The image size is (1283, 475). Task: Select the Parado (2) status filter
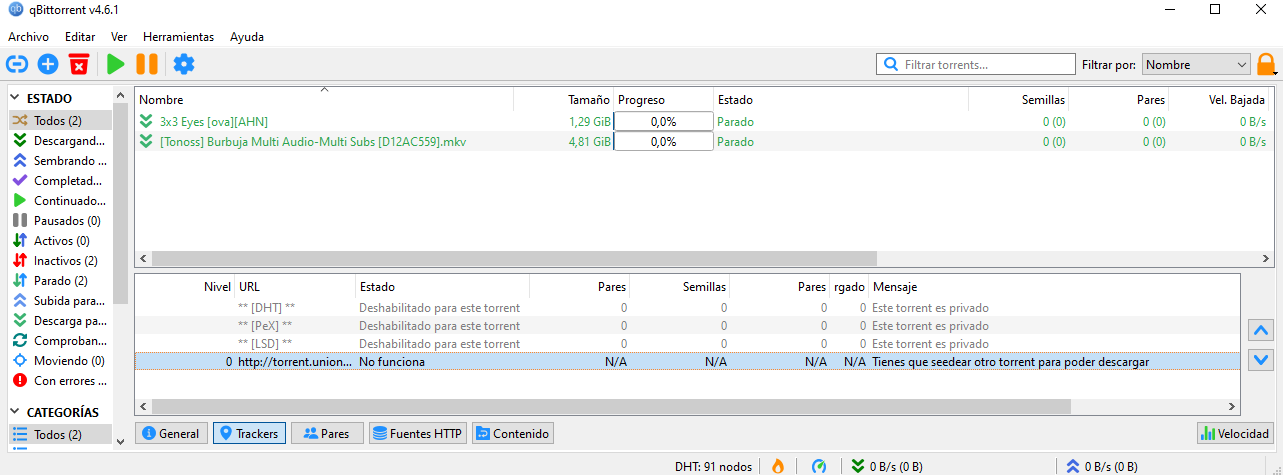coord(59,281)
